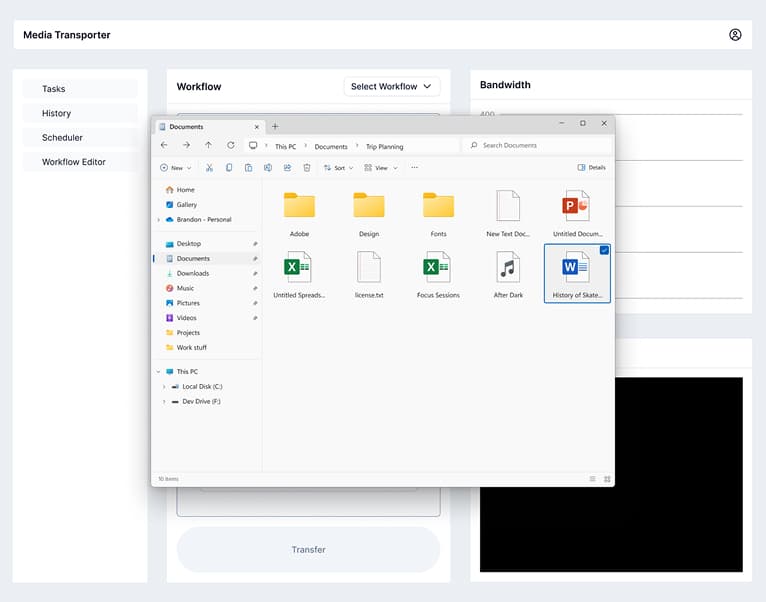Screen dimensions: 766x602
Task: Click the Share icon in toolbar
Action: click(287, 168)
